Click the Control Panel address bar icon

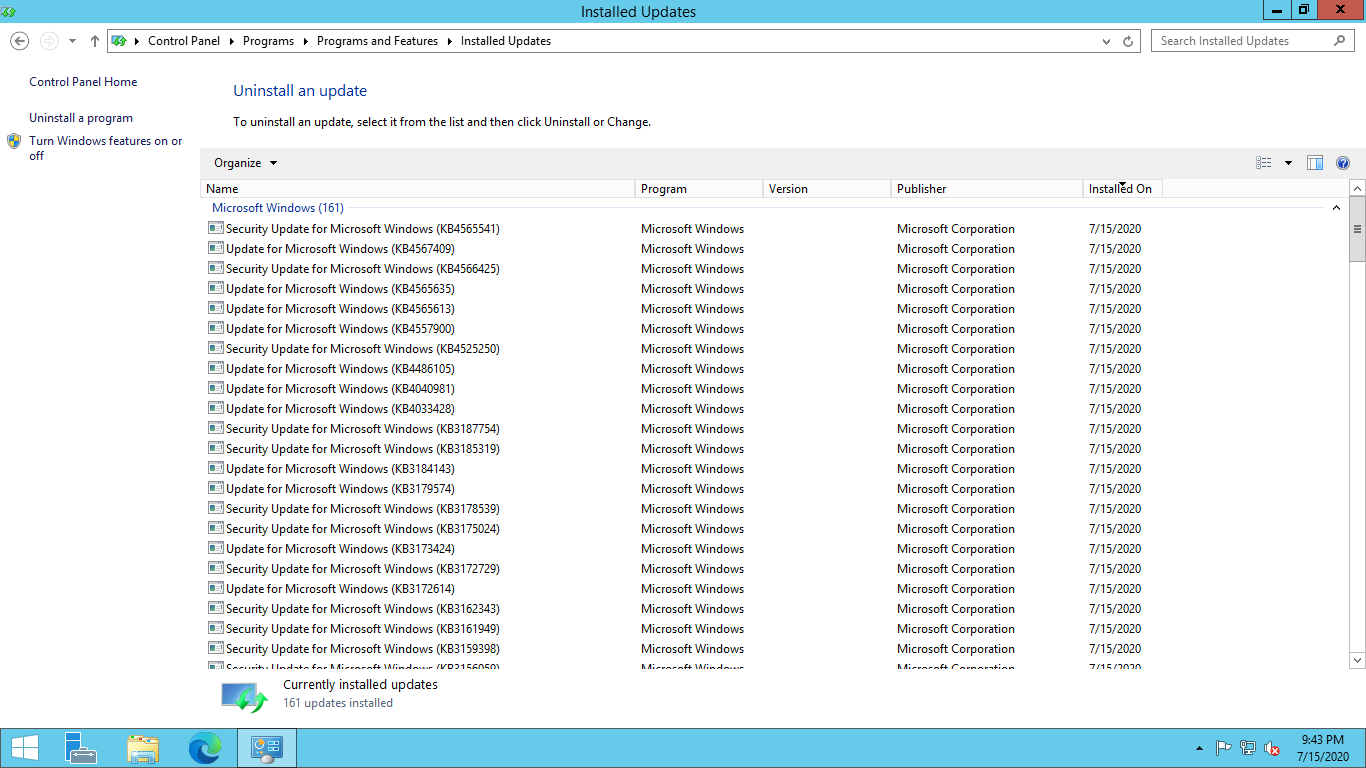coord(120,41)
